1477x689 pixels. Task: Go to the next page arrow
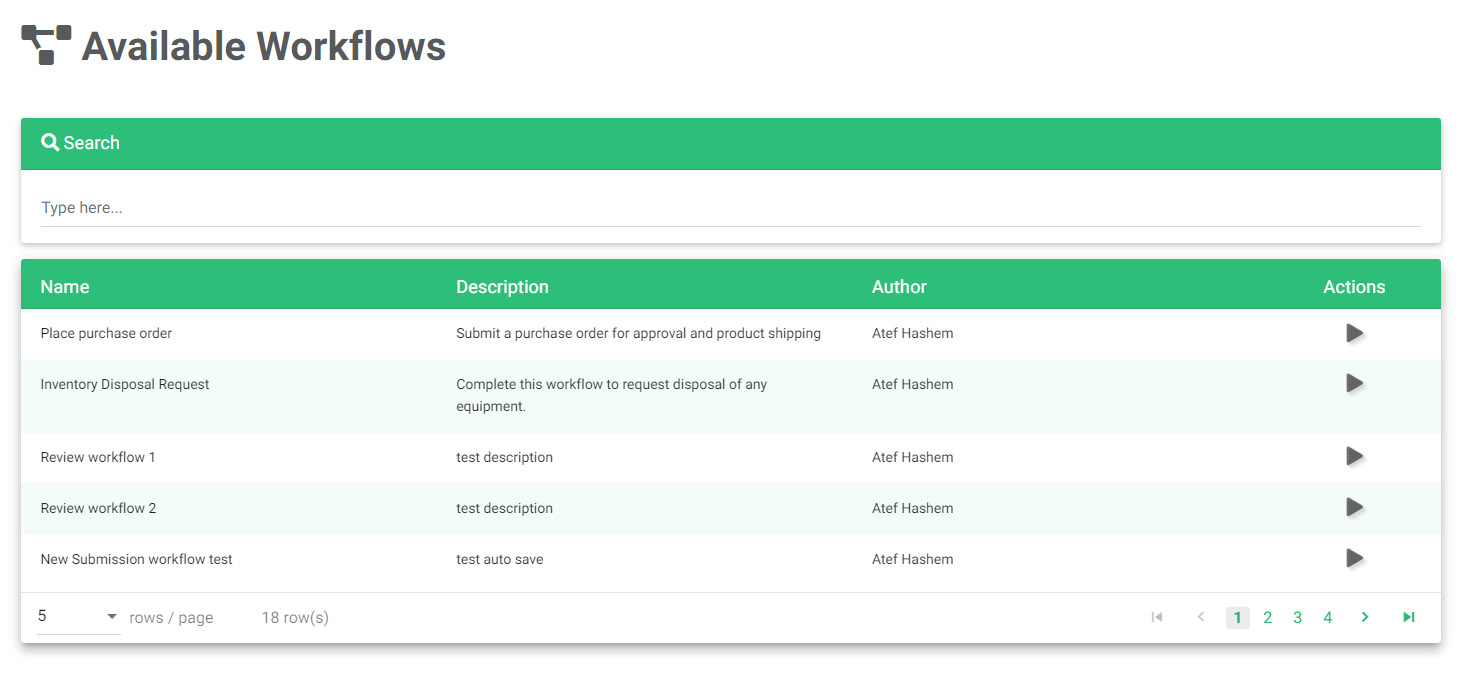point(1365,617)
